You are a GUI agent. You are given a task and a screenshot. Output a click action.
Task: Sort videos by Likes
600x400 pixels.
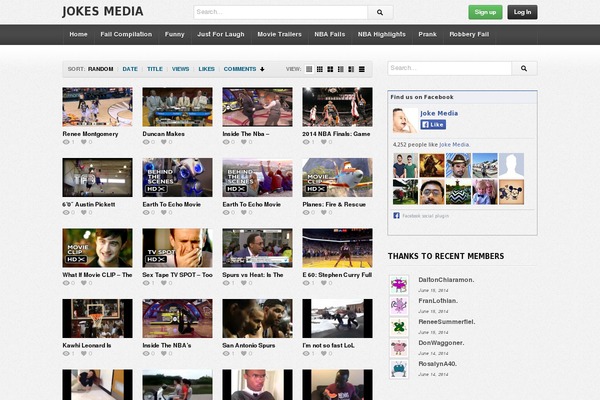point(206,69)
